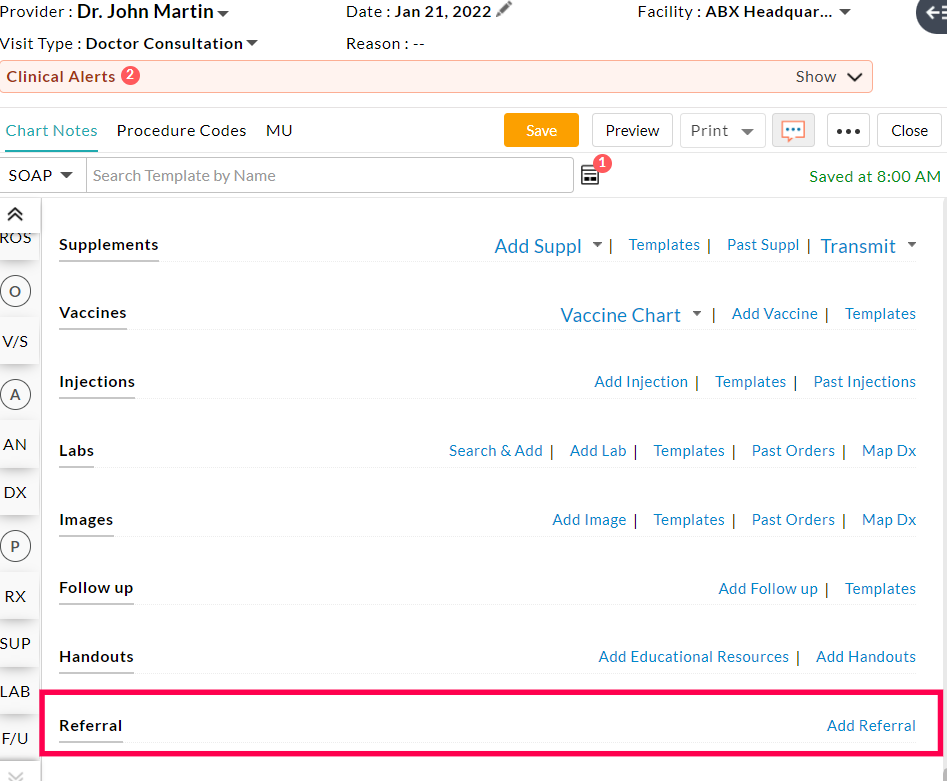Open the LAB section via sidebar icon
Viewport: 947px width, 781px height.
point(16,691)
